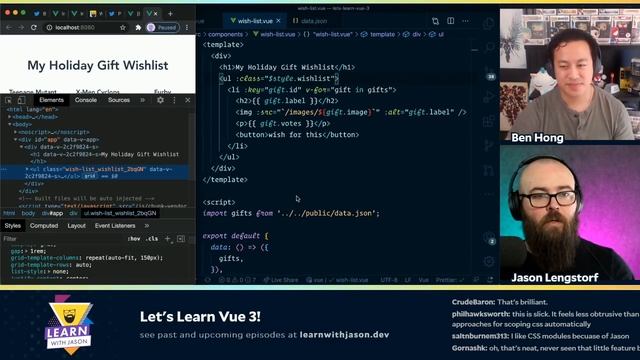Click the localhost address bar
The height and width of the screenshot is (360, 640).
(x=86, y=27)
